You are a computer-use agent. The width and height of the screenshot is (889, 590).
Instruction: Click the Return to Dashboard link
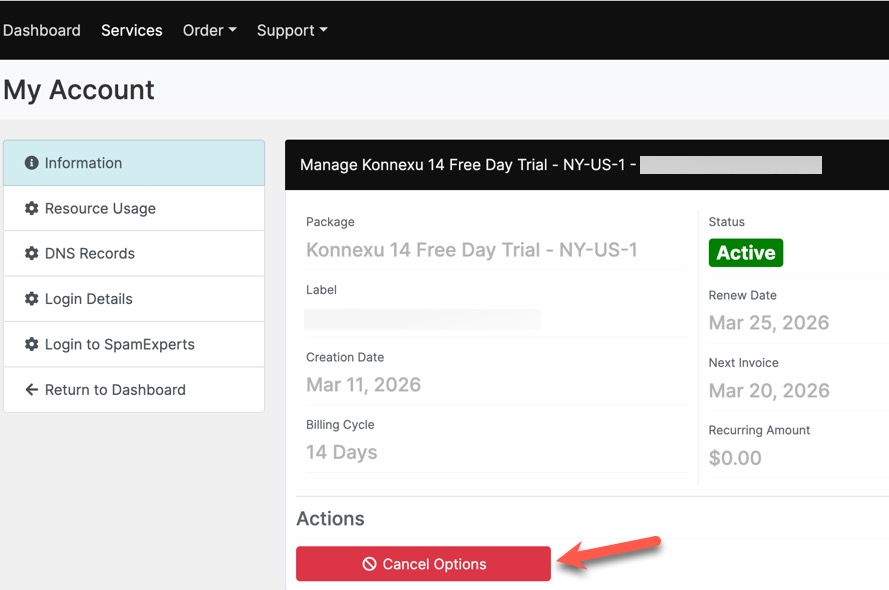115,390
